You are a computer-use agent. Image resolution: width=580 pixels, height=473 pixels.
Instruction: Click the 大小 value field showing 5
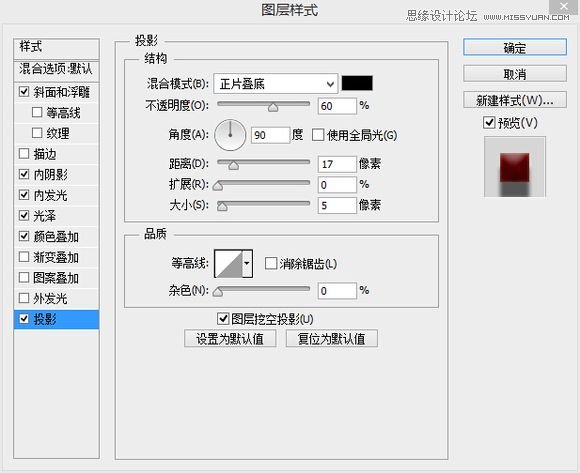pyautogui.click(x=337, y=205)
